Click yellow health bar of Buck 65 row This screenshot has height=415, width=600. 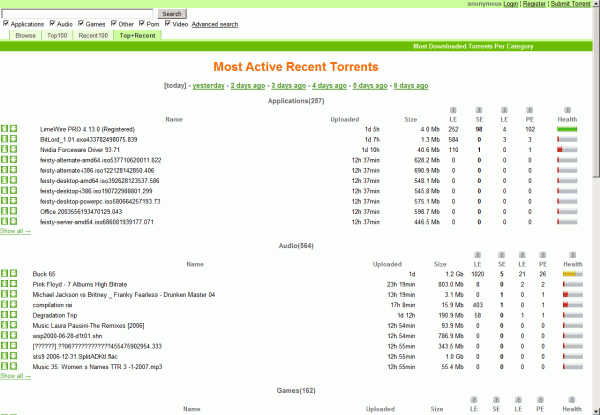tap(573, 274)
